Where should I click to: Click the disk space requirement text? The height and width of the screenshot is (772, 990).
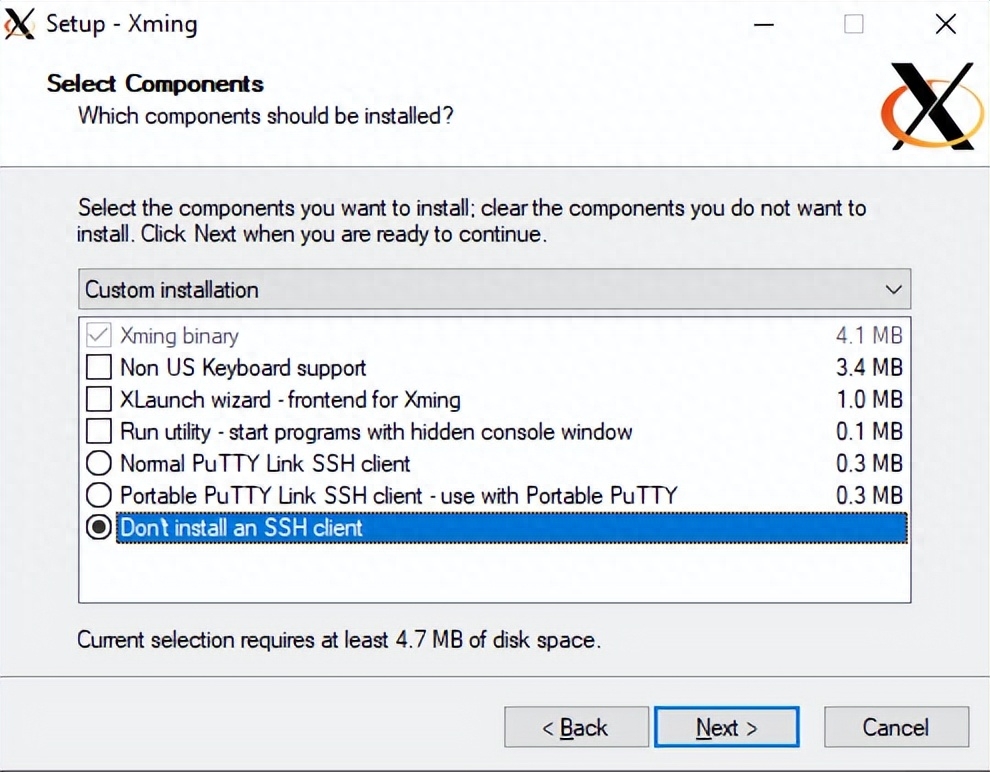339,640
